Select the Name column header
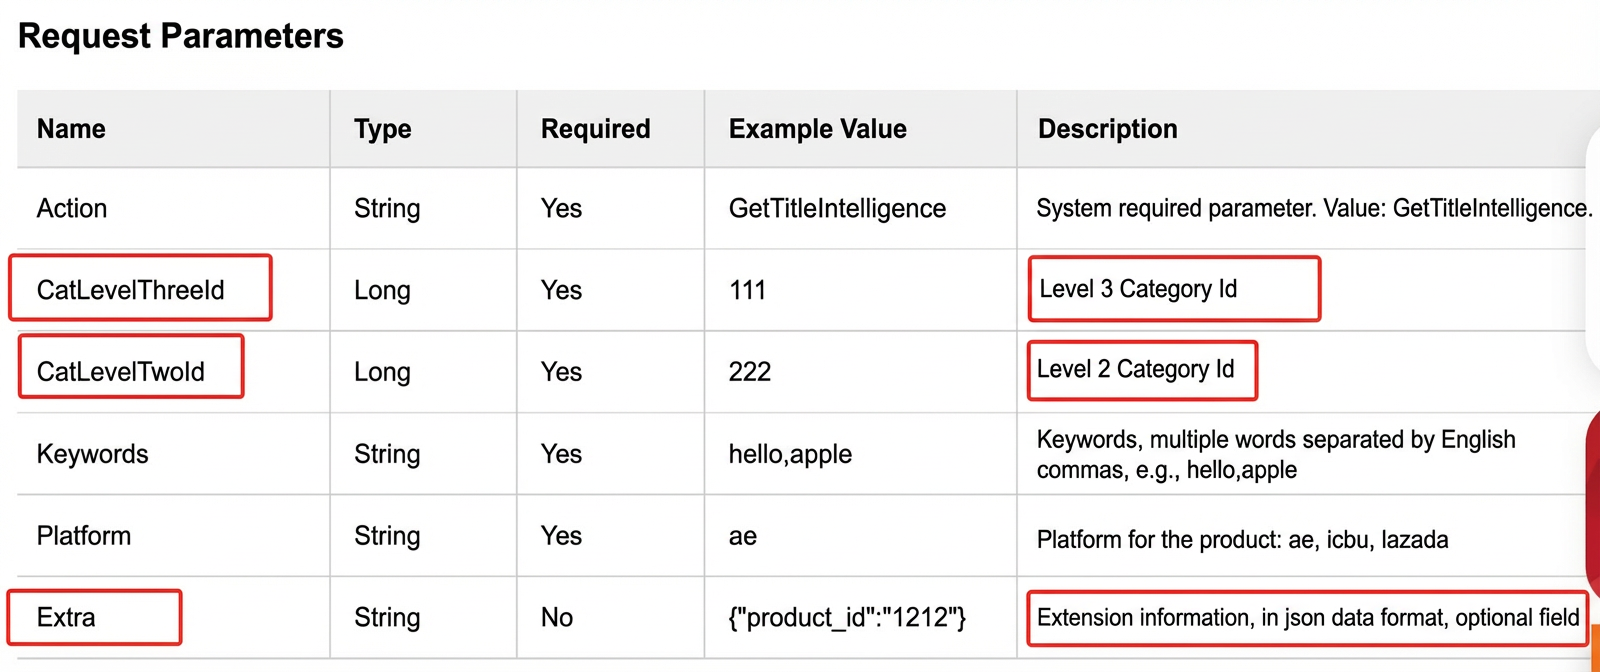The image size is (1600, 672). (x=71, y=129)
